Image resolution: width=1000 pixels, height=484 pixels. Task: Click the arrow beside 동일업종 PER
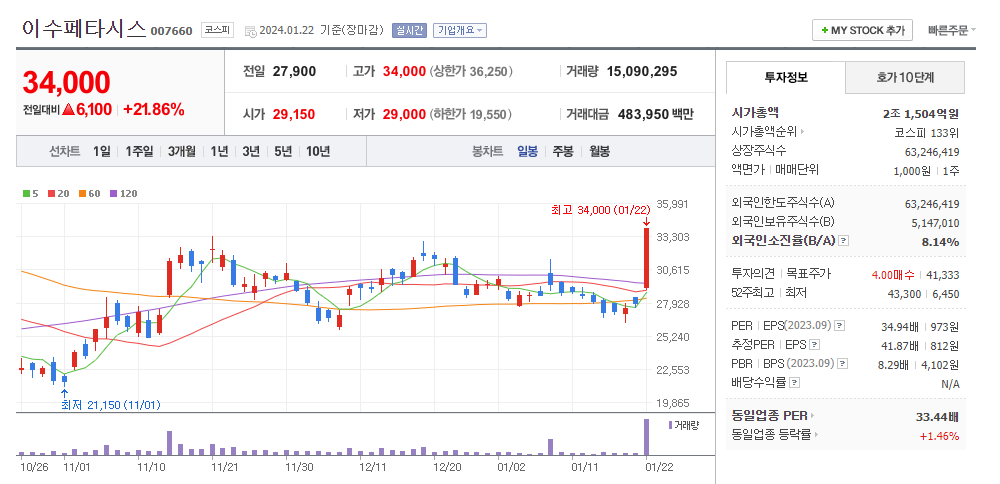tap(812, 416)
